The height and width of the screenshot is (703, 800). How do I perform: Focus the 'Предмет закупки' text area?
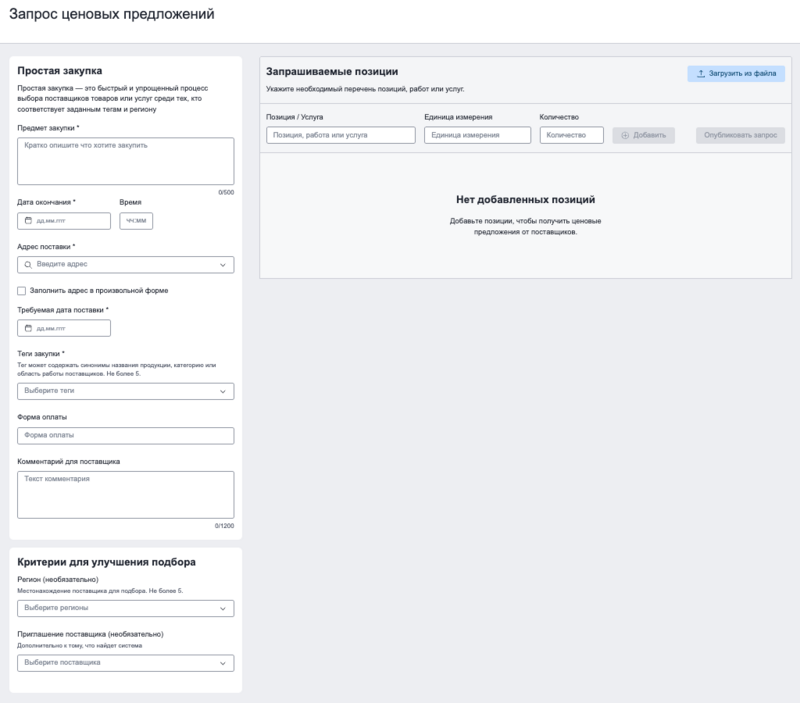click(126, 161)
